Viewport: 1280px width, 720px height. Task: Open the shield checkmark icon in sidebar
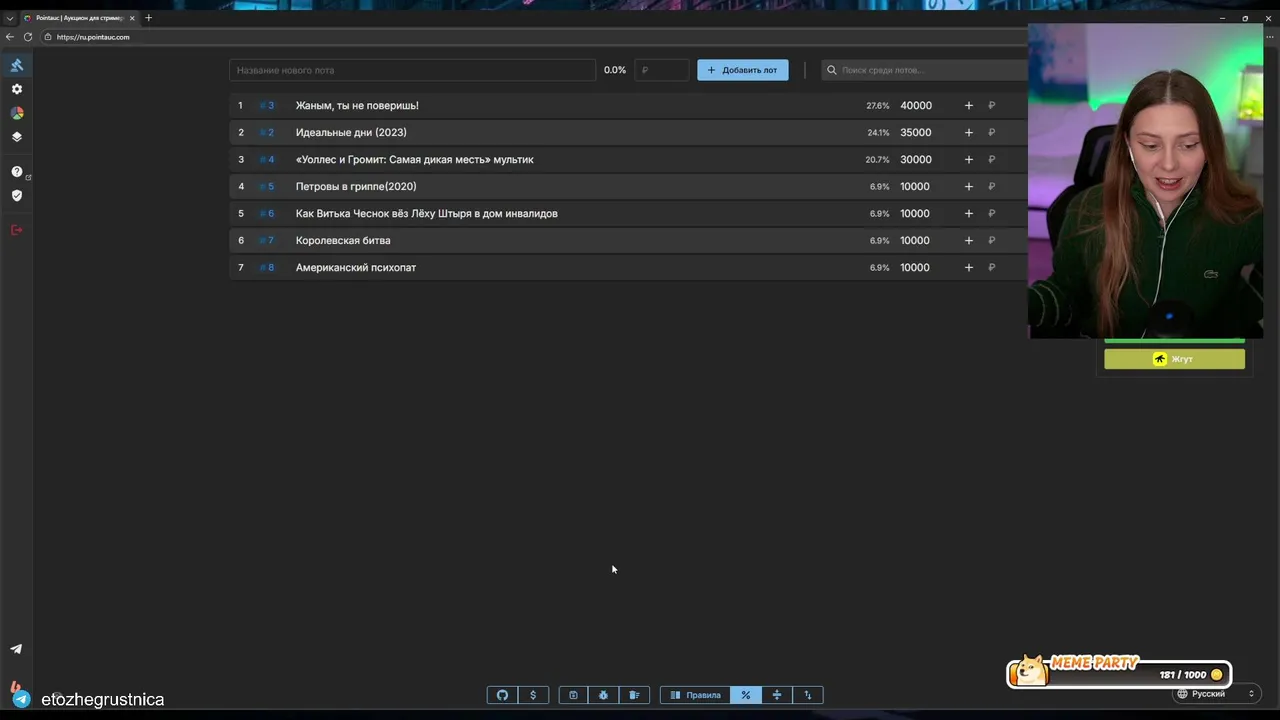(x=16, y=196)
